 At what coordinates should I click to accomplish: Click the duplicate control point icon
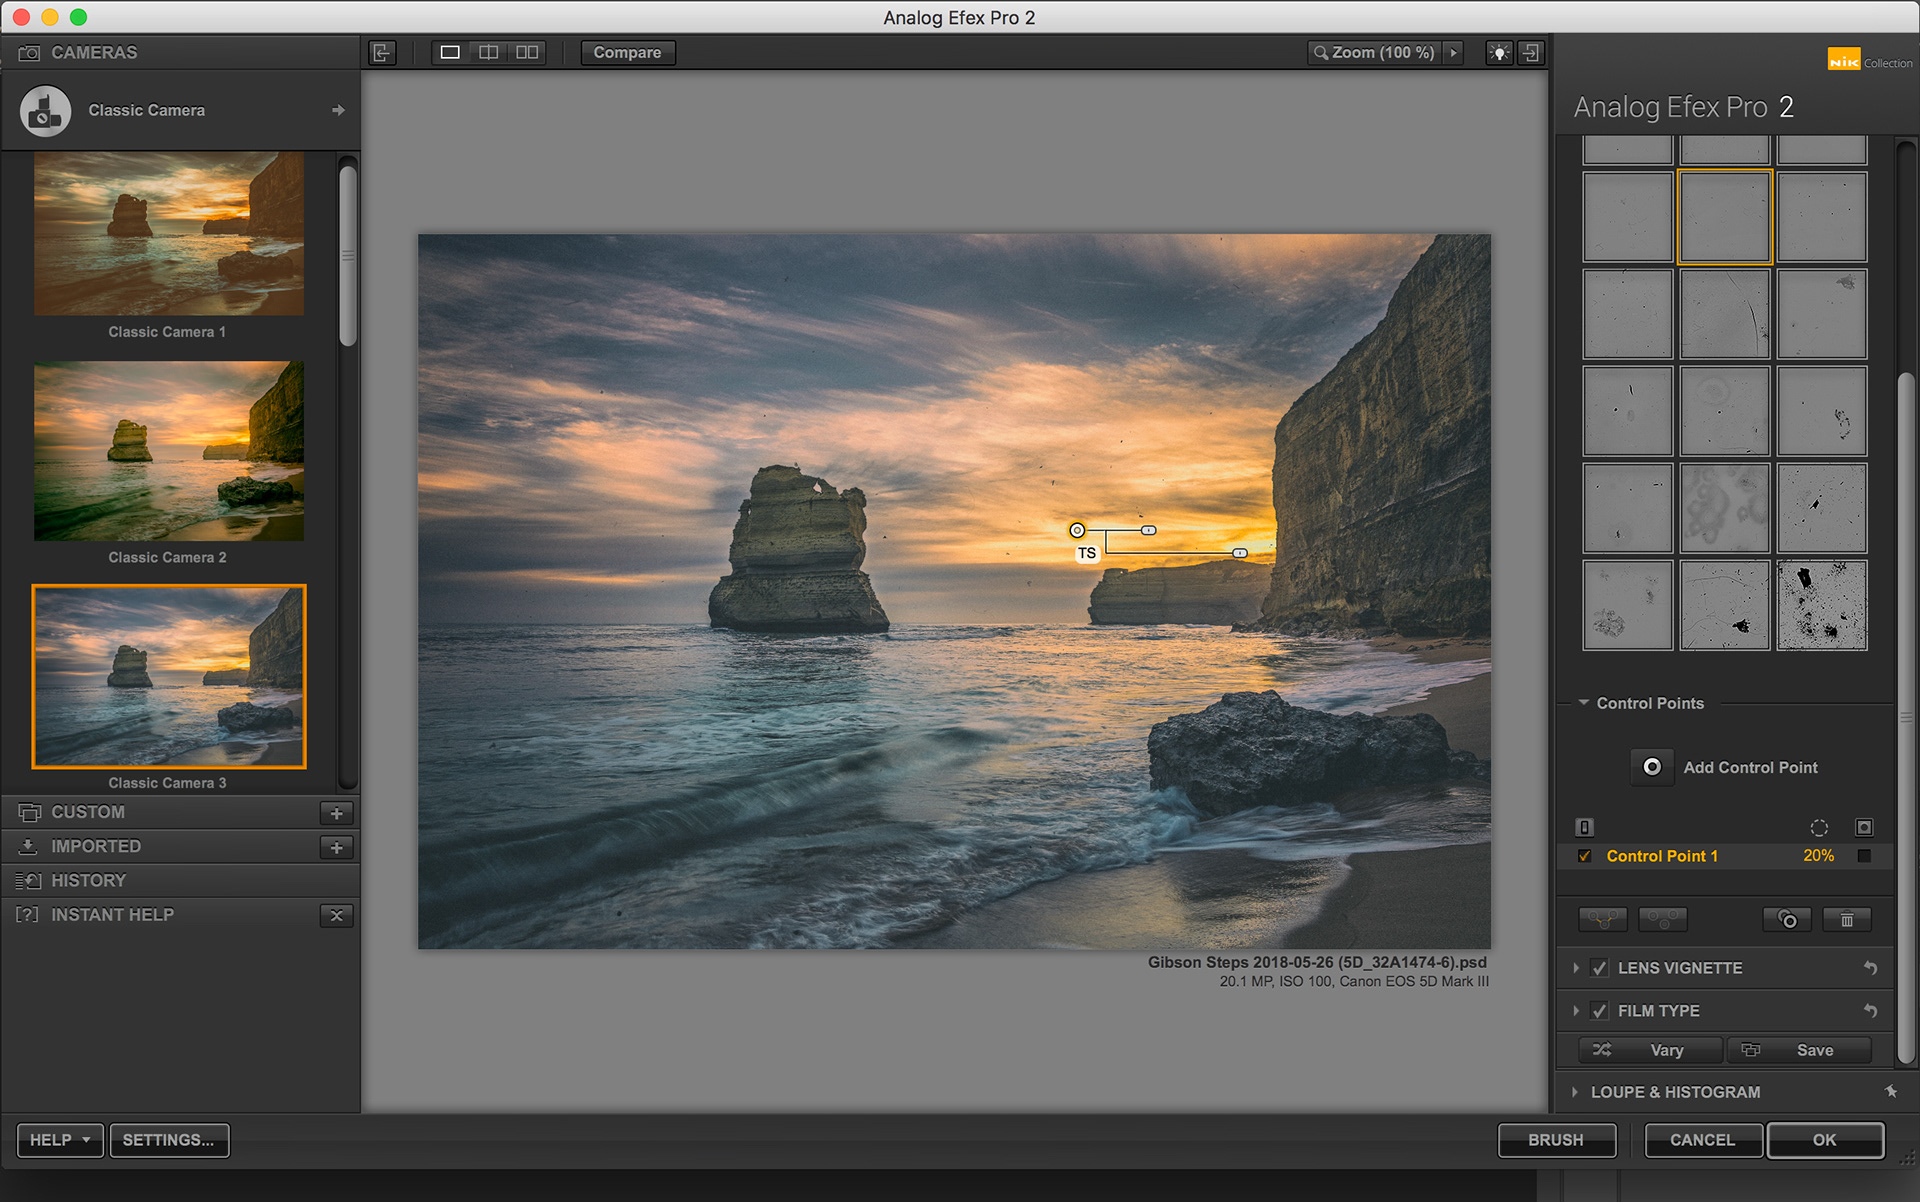(x=1786, y=919)
